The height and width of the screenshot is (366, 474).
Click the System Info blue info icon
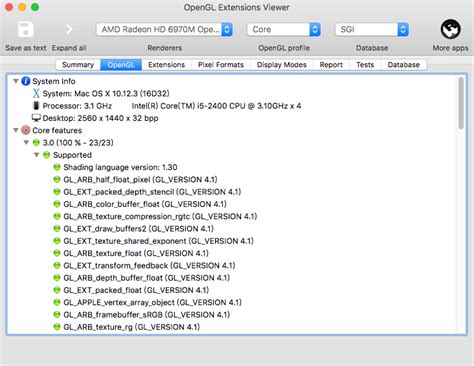[x=26, y=81]
